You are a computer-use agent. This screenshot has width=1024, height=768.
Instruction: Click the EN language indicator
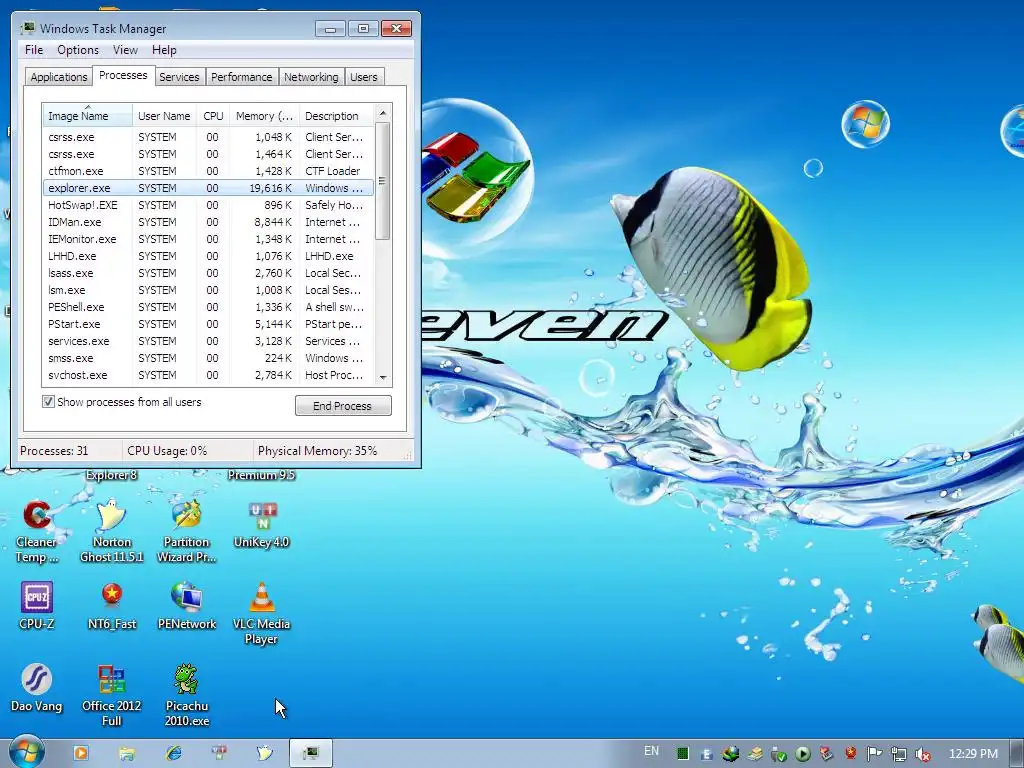coord(651,751)
